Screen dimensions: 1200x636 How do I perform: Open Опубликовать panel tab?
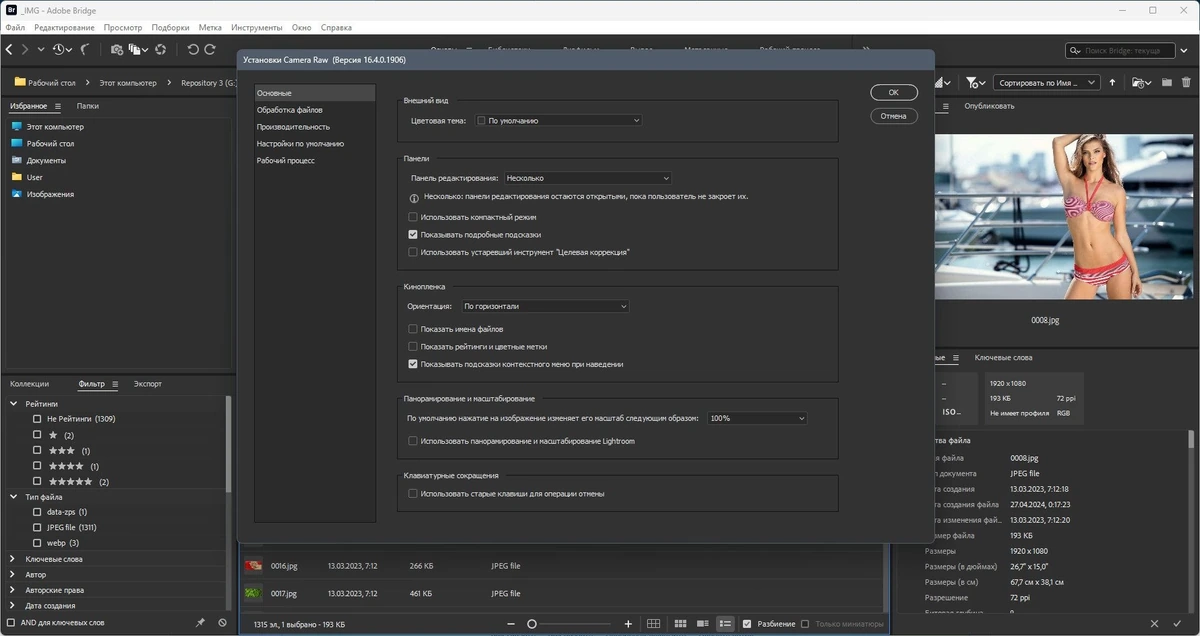pos(989,106)
